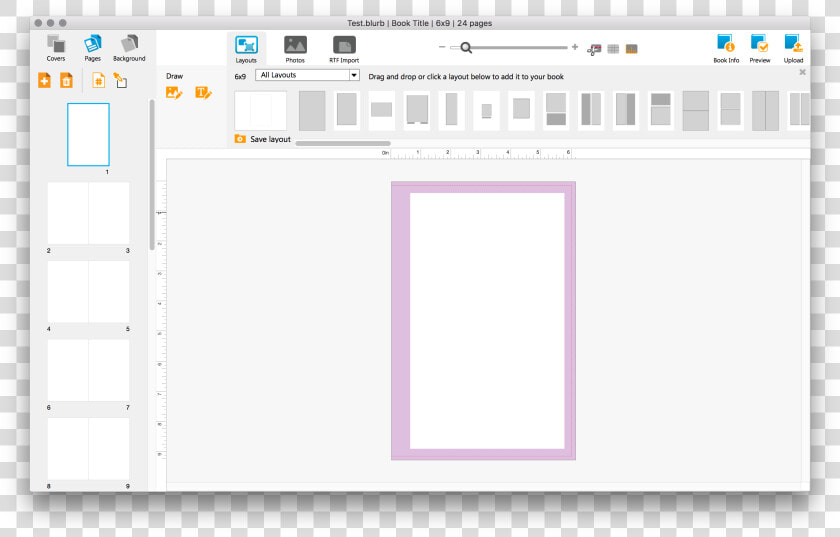Select the draw text box tool
The image size is (840, 537).
tap(203, 93)
